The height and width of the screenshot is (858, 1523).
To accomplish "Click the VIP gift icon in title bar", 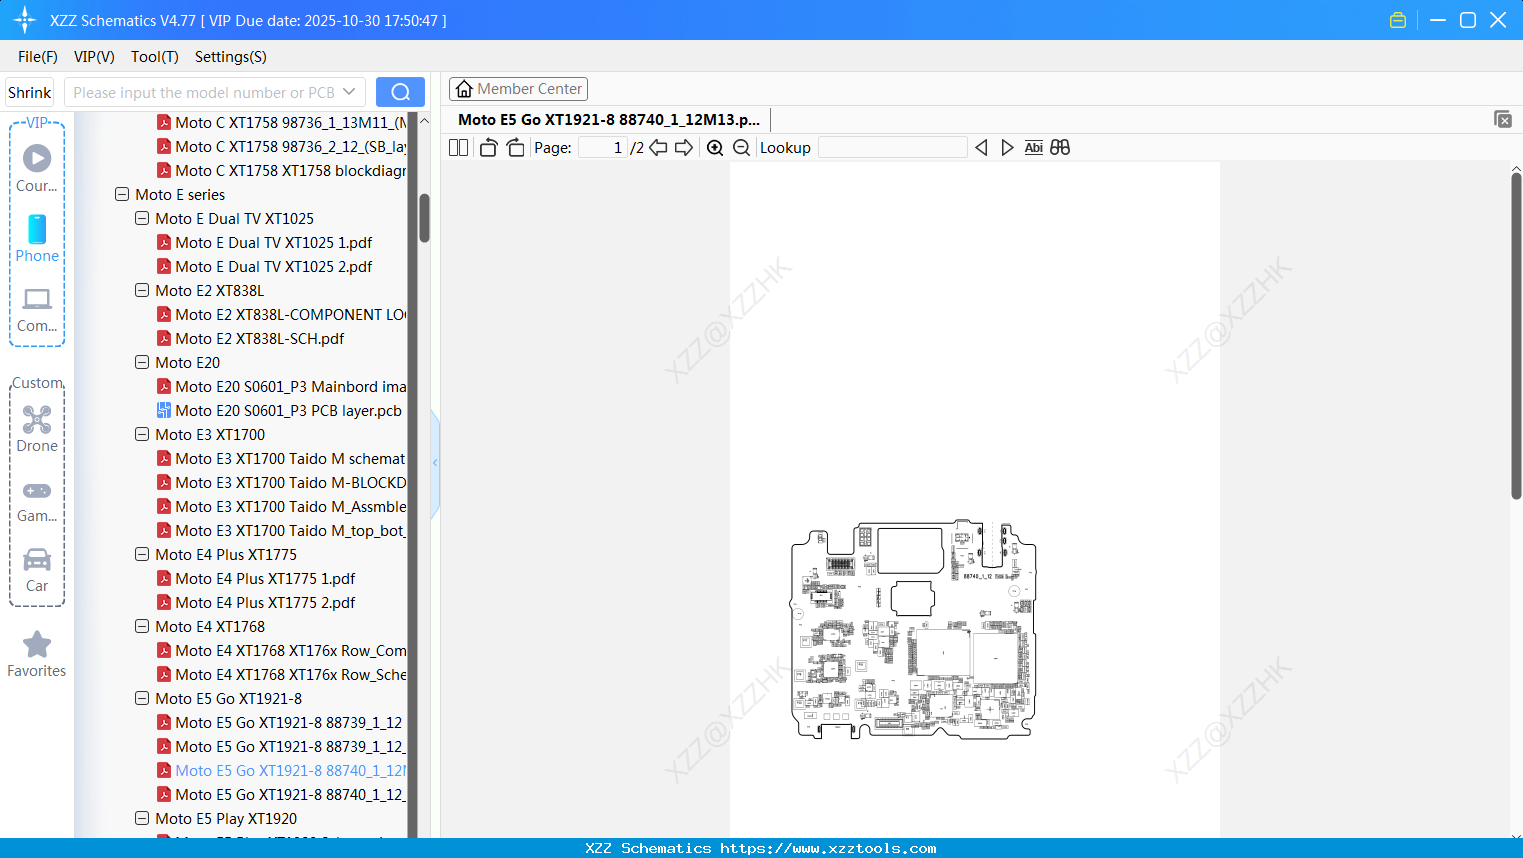I will pos(1398,20).
